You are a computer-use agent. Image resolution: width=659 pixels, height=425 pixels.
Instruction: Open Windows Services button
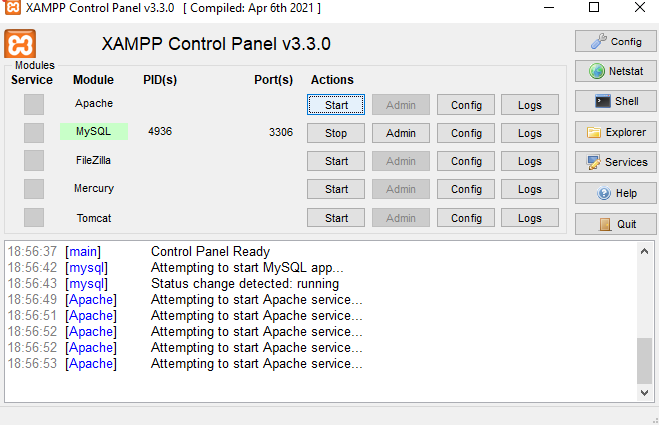pos(614,162)
